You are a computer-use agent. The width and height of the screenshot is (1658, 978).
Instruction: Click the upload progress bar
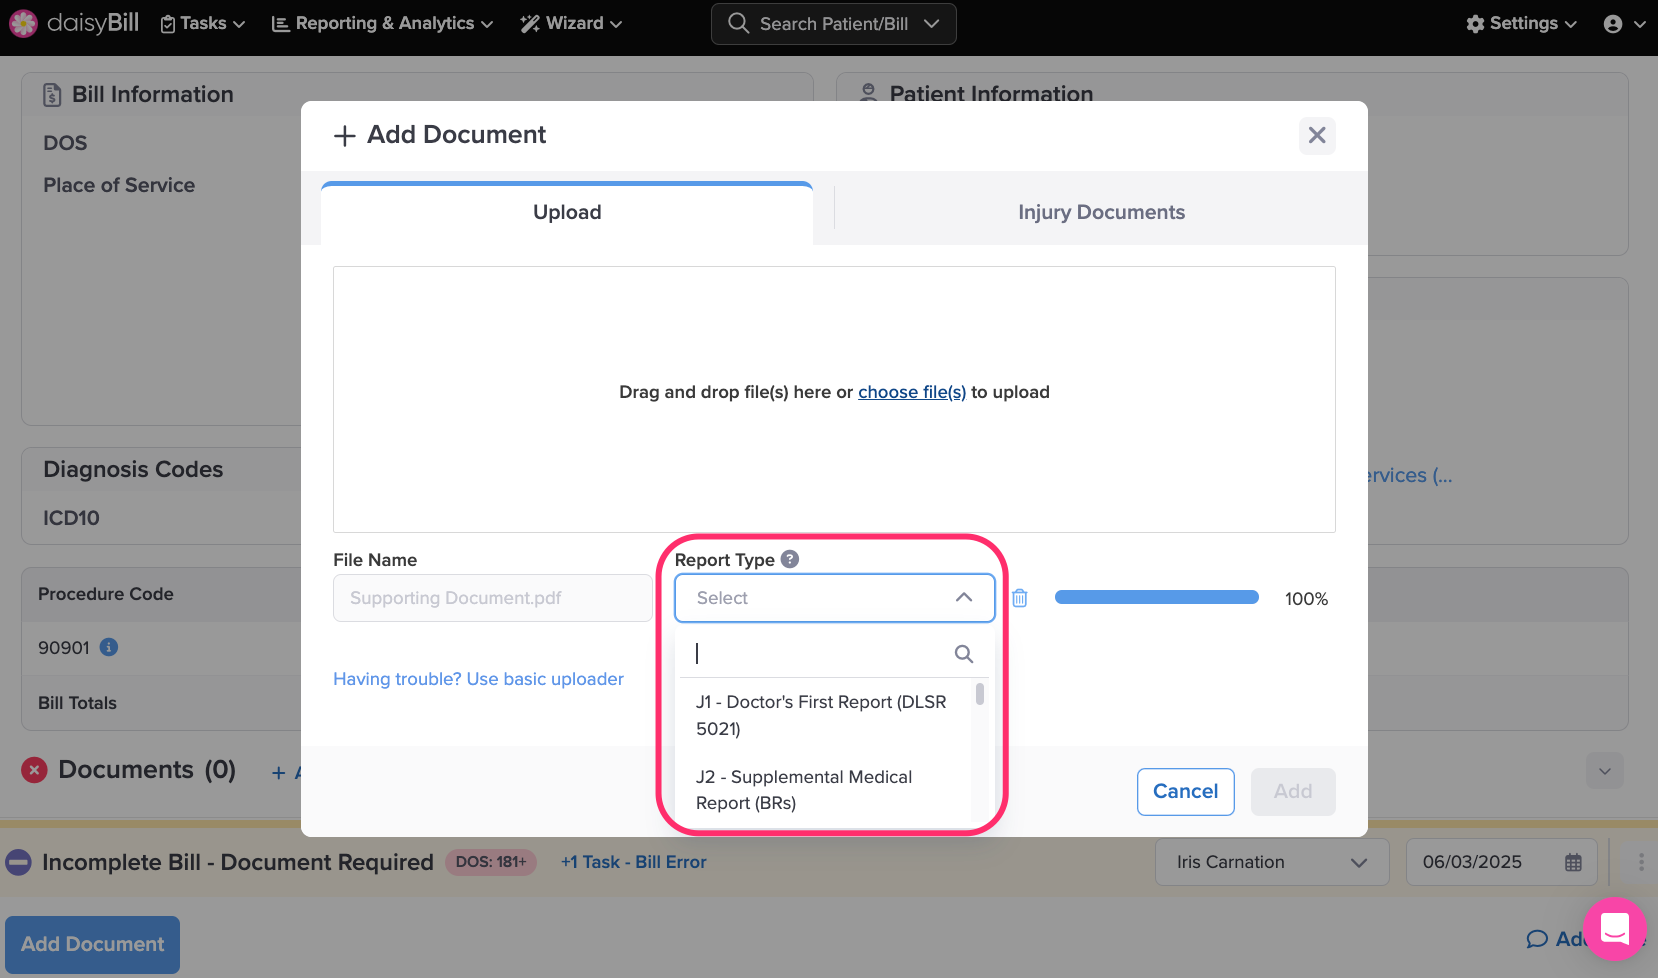coord(1156,598)
